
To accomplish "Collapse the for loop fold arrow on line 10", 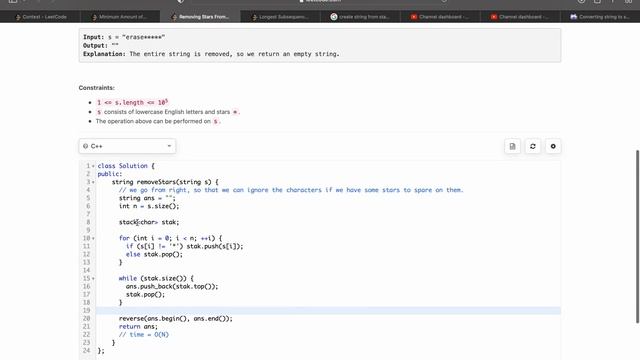I will pos(93,238).
